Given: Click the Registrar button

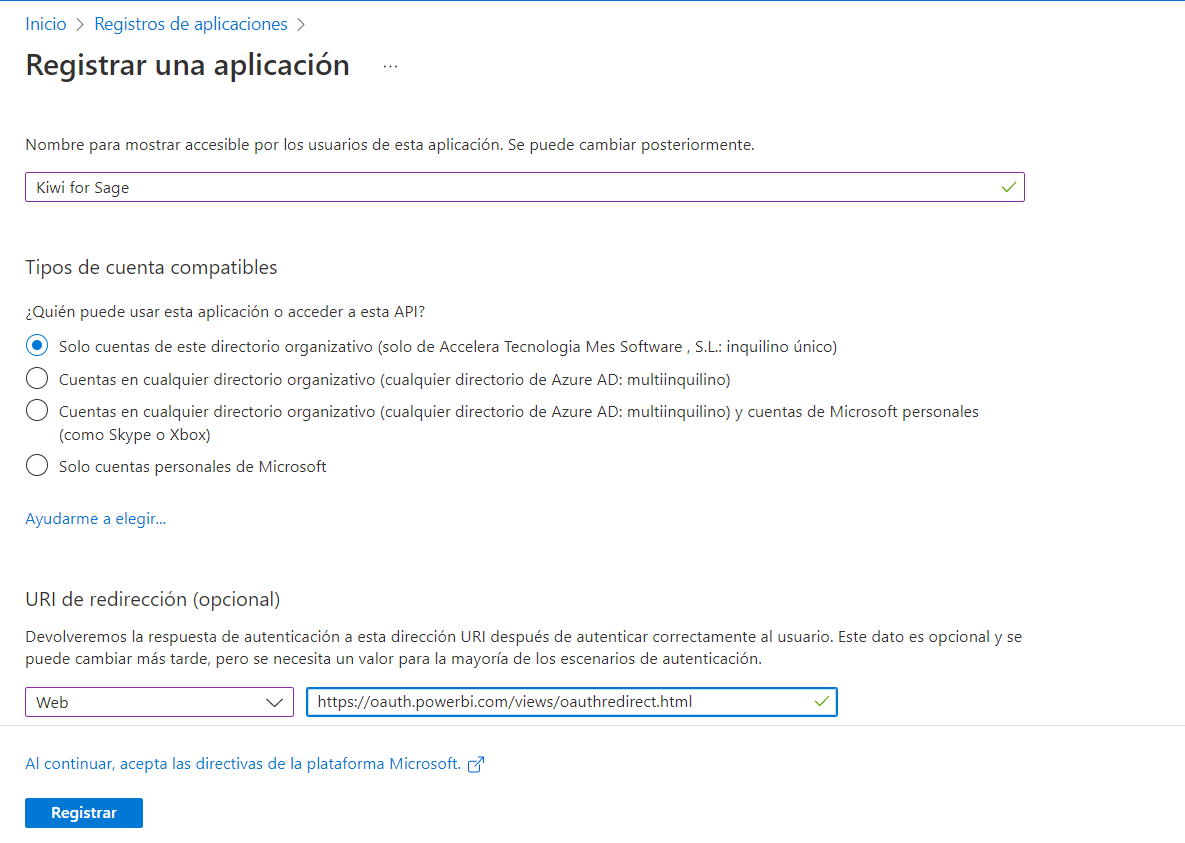Looking at the screenshot, I should 84,813.
